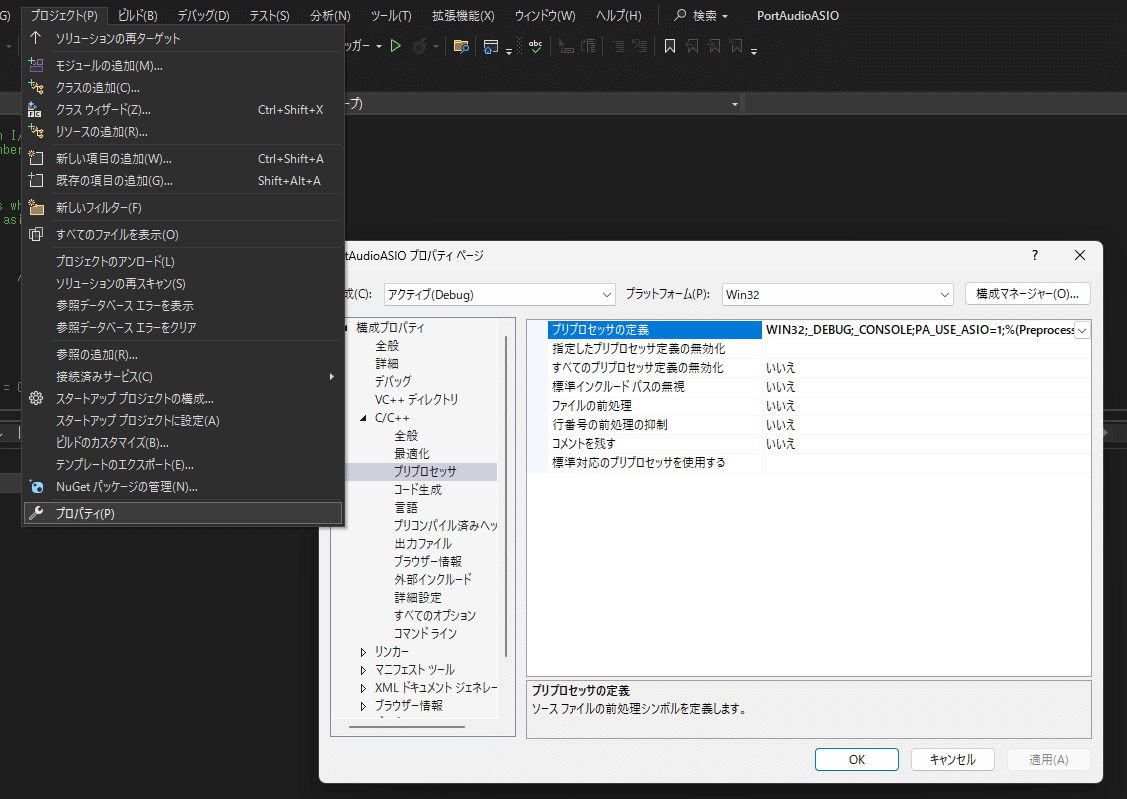Click the Toggle Bookmark toolbar icon
The image size is (1127, 799).
670,46
